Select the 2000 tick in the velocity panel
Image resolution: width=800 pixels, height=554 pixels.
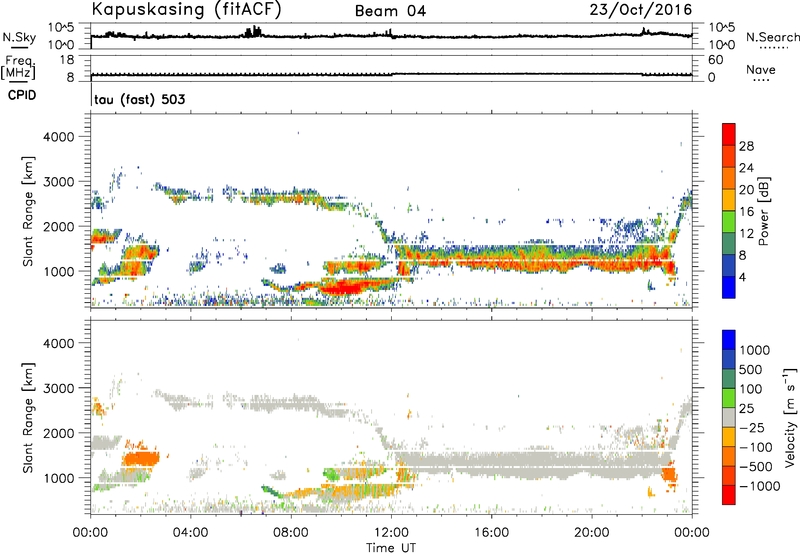click(59, 433)
